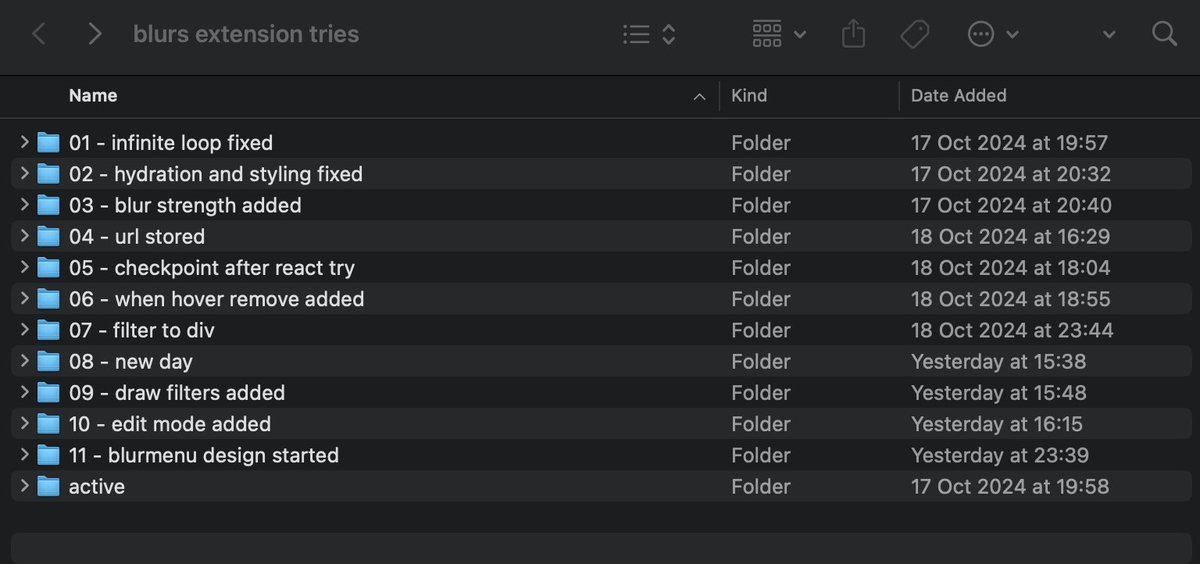
Task: Sort by the Kind column header
Action: pos(749,96)
